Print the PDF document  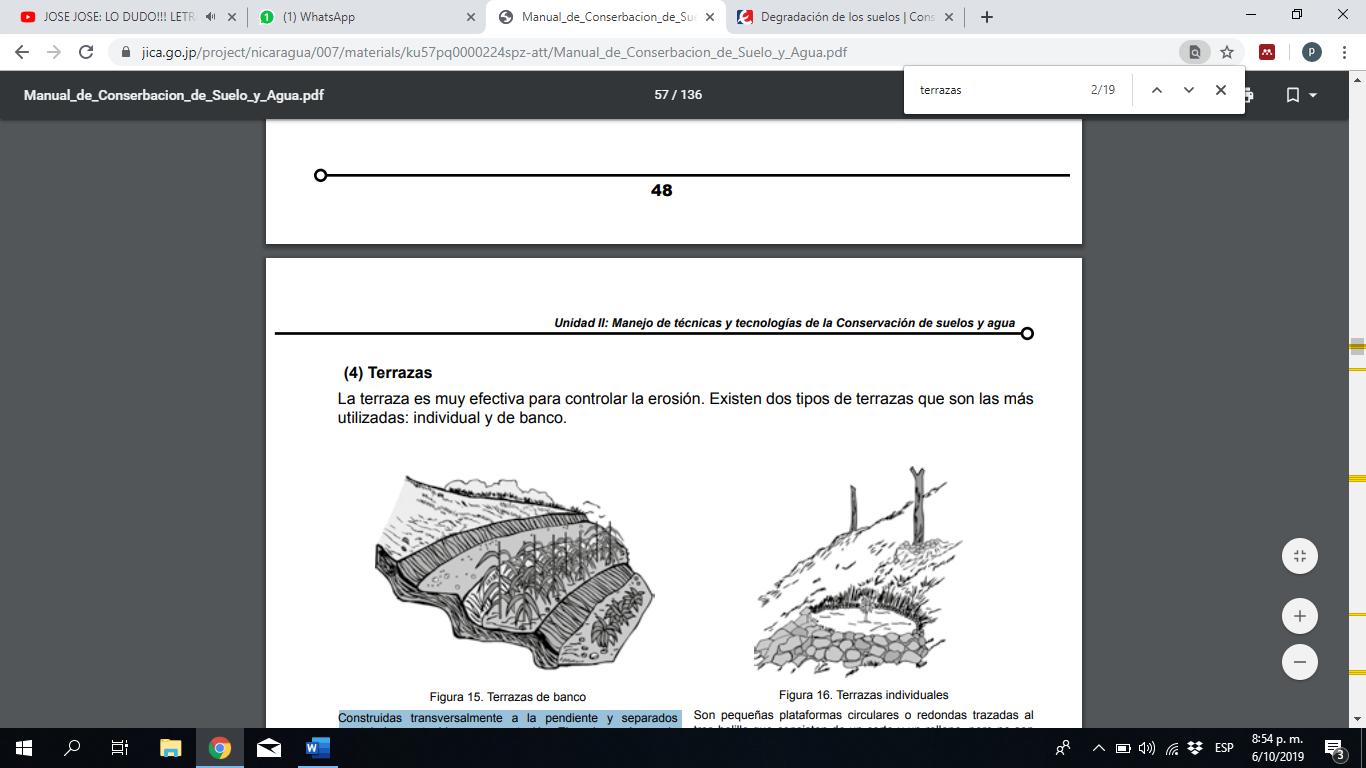point(1250,95)
